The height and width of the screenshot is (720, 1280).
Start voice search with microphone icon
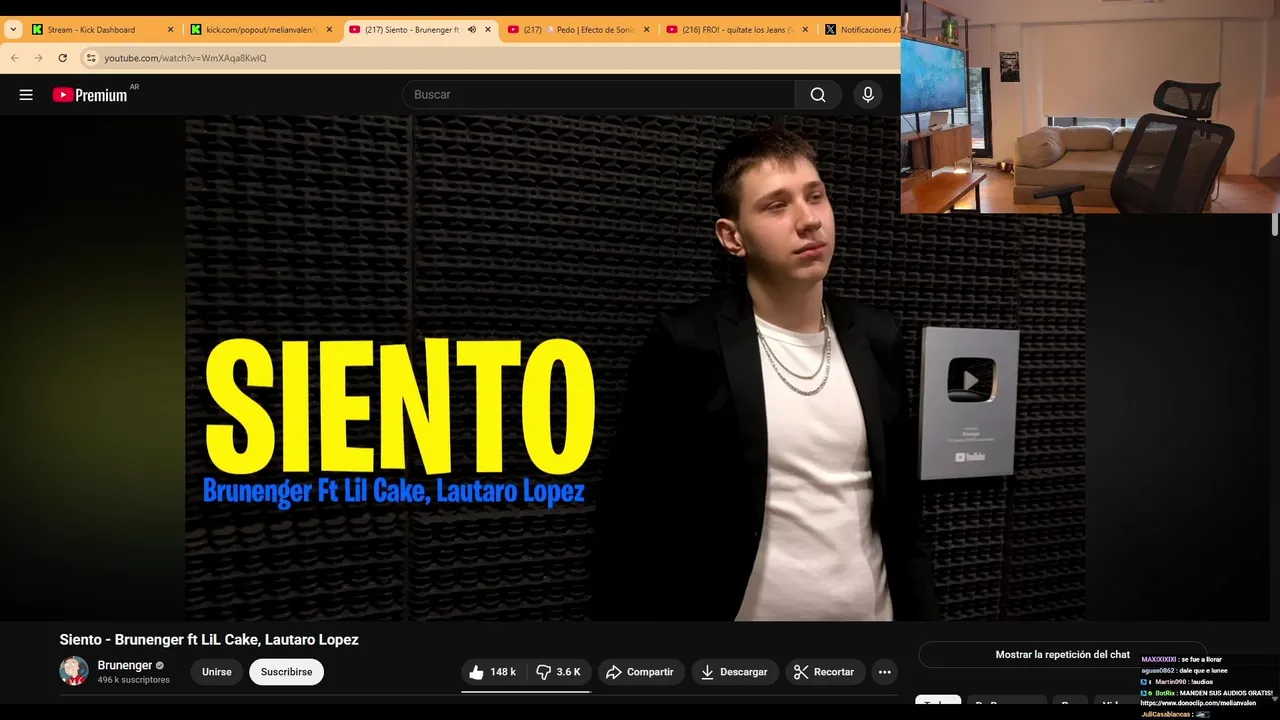(x=868, y=95)
